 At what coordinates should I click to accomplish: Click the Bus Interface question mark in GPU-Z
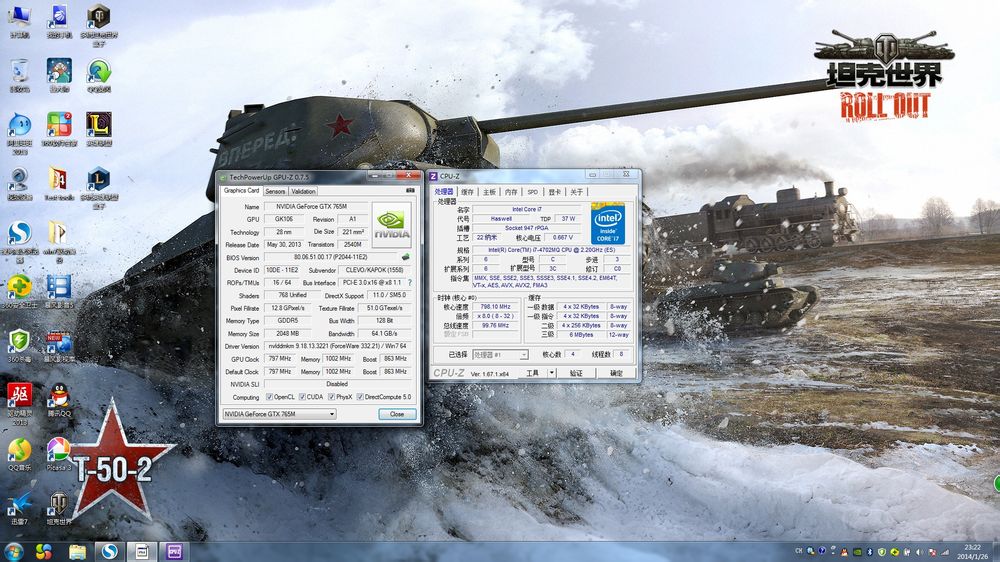coord(410,283)
